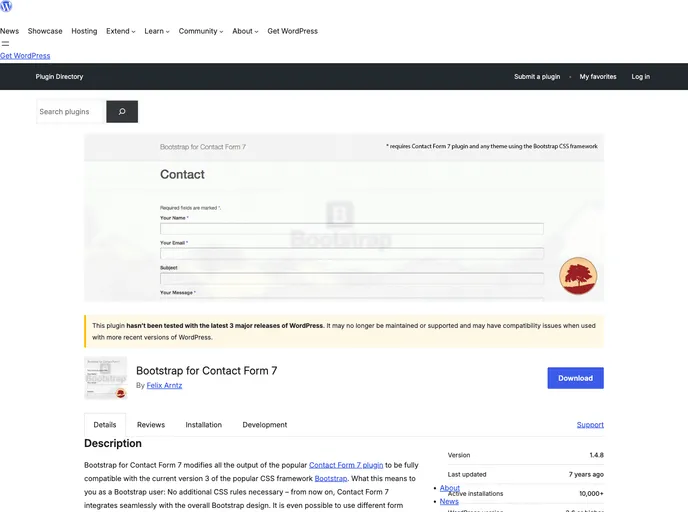The width and height of the screenshot is (688, 512).
Task: Click the About link in the list
Action: tap(450, 488)
